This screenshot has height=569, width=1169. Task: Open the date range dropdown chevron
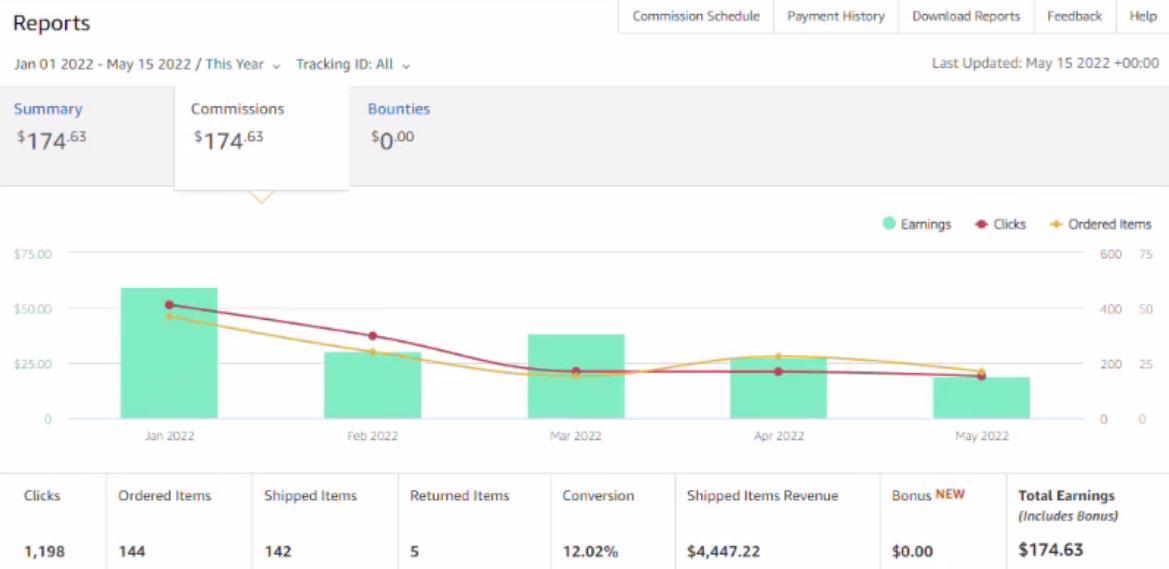coord(277,66)
